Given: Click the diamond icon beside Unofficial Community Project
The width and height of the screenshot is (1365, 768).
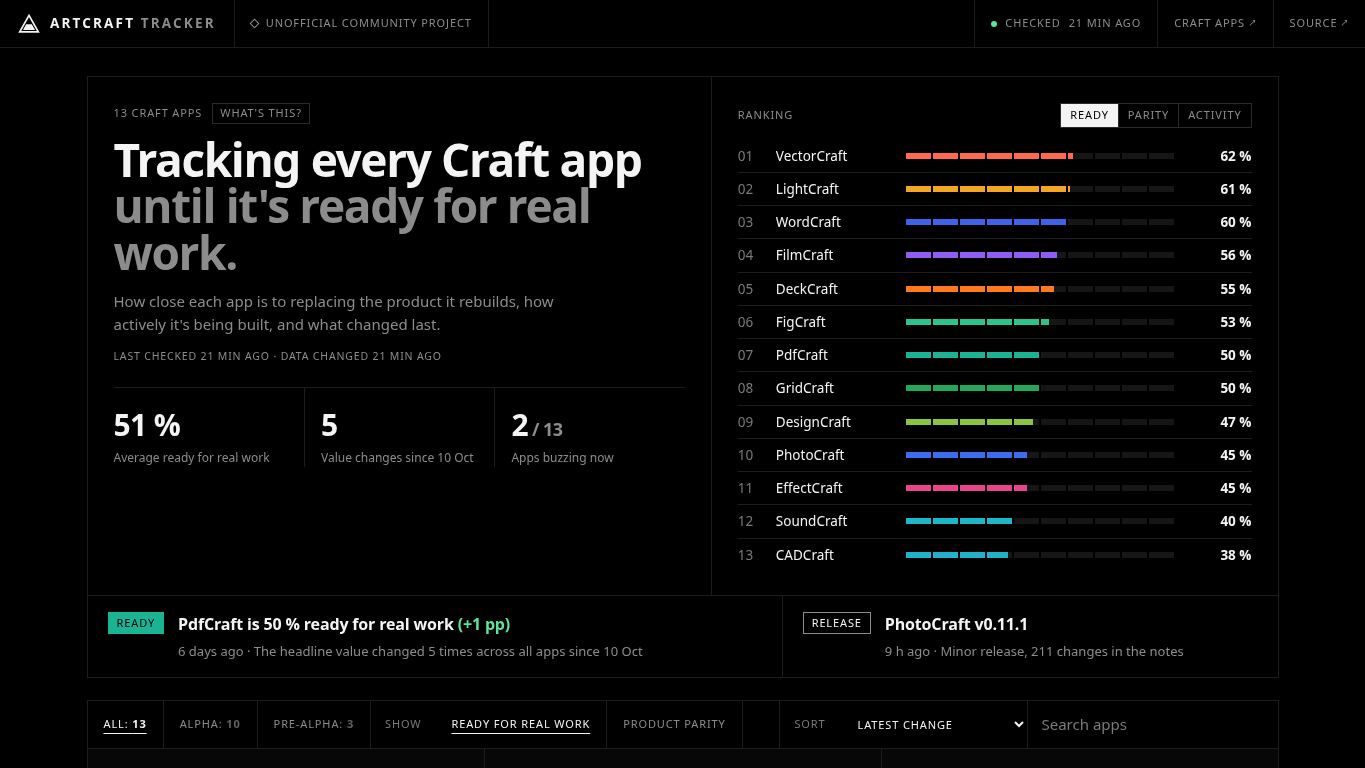Looking at the screenshot, I should (254, 23).
